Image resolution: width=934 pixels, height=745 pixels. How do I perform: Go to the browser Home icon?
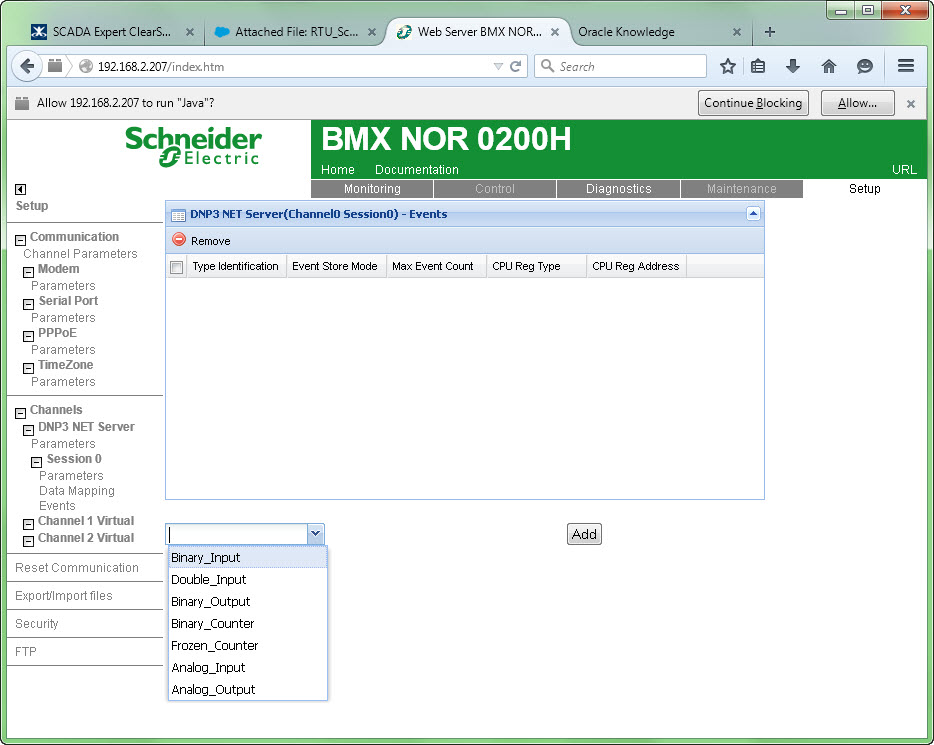click(x=829, y=66)
